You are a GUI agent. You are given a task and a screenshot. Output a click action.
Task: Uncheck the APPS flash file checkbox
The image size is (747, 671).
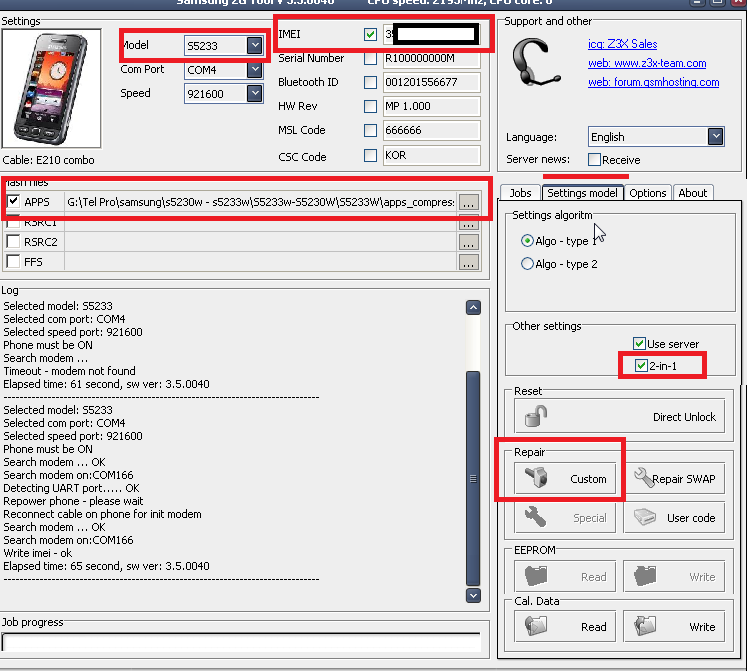[13, 201]
